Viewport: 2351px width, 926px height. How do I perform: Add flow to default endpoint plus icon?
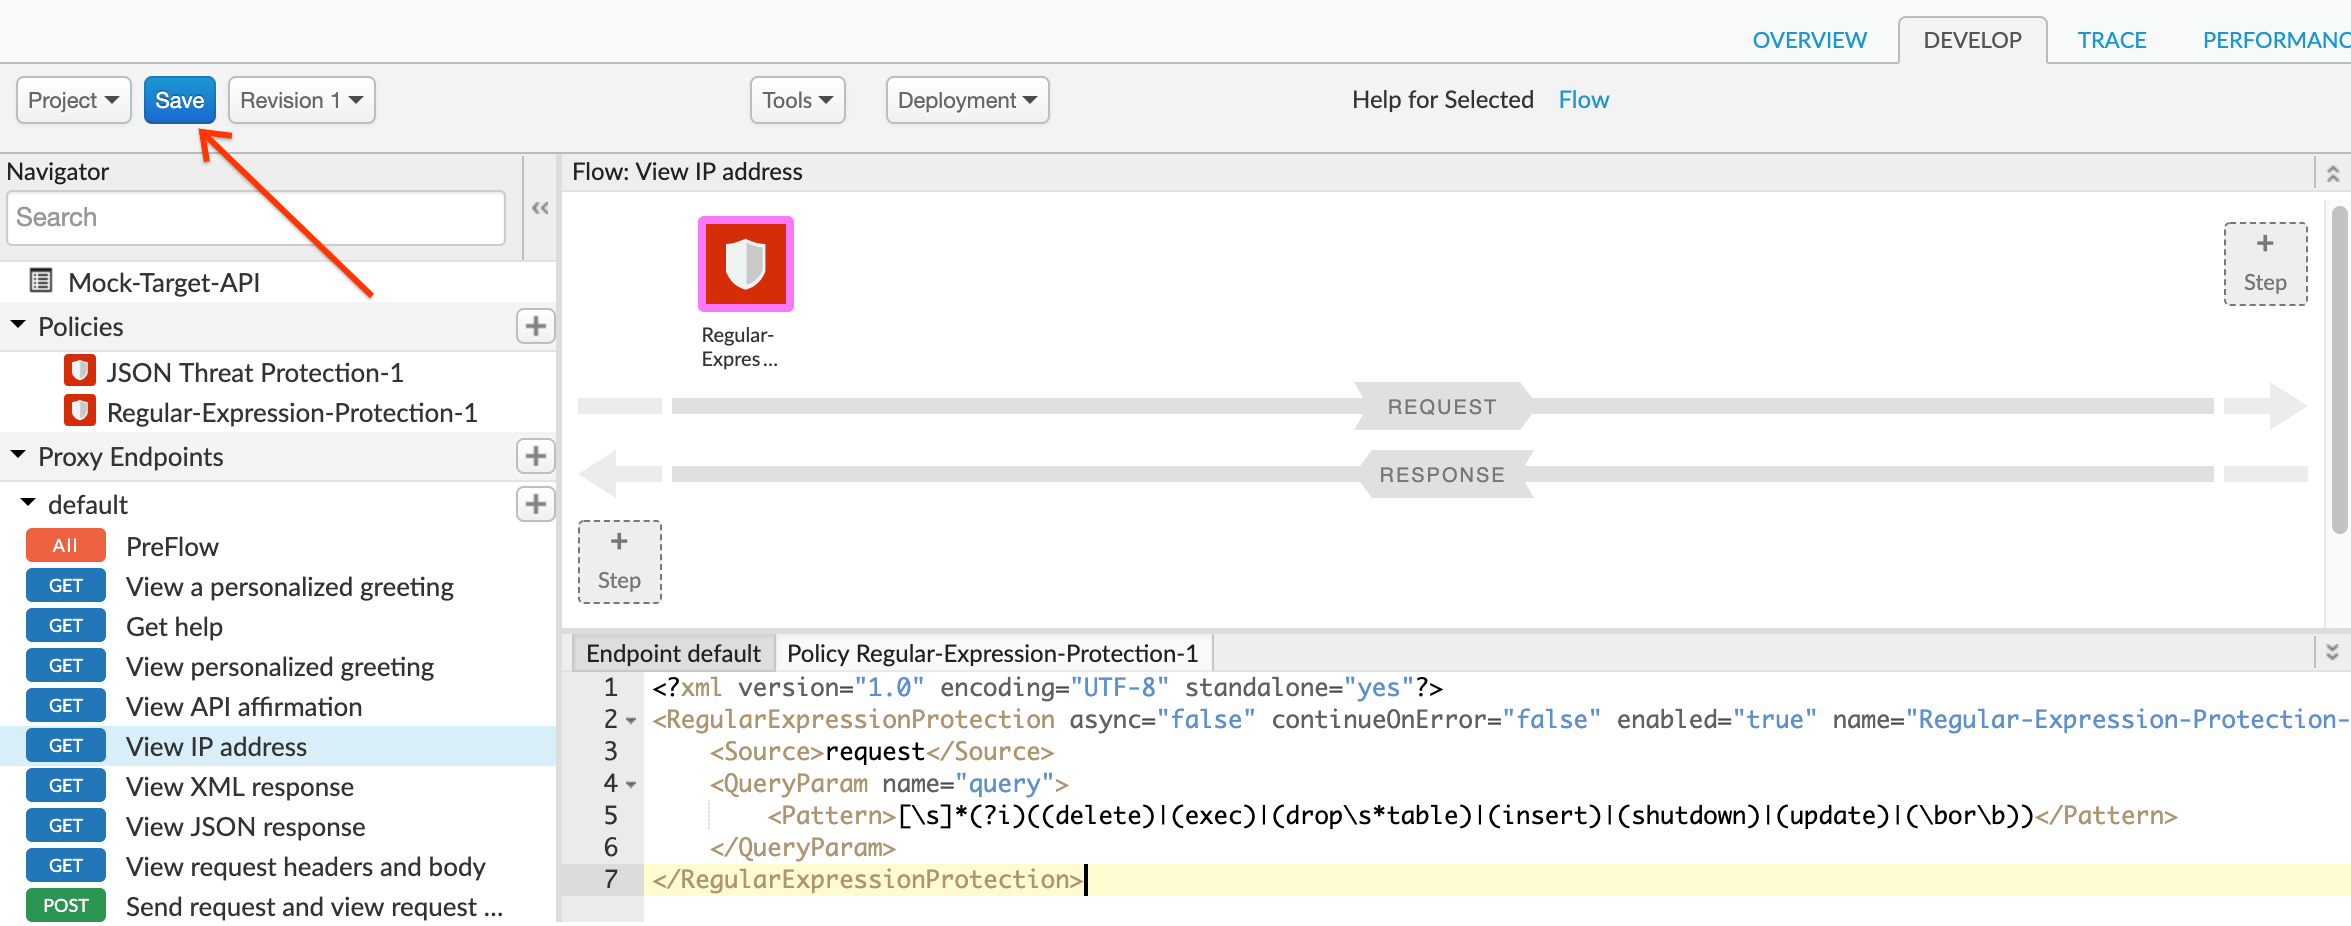[535, 504]
